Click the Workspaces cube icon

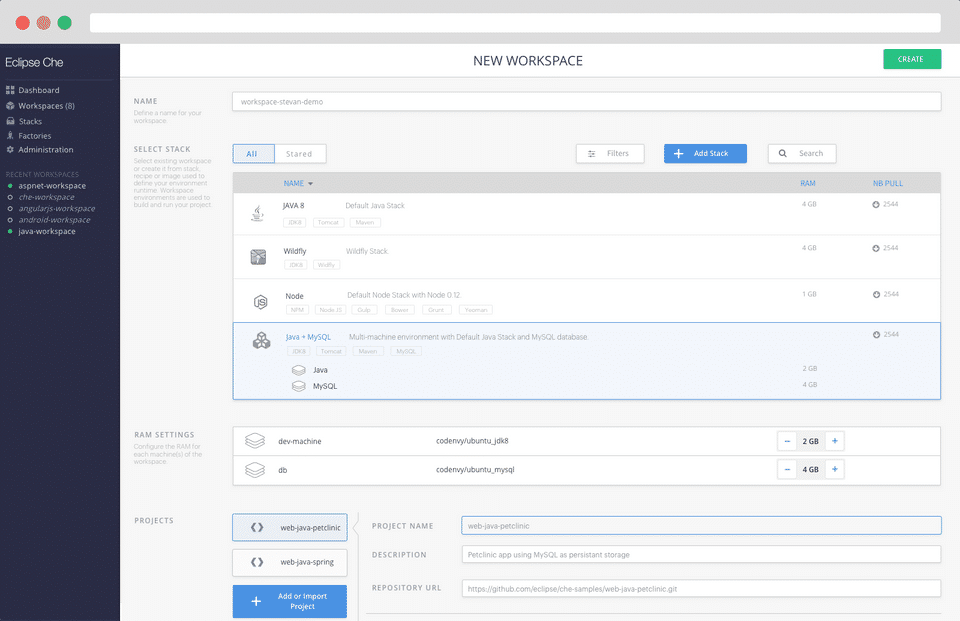tap(10, 105)
